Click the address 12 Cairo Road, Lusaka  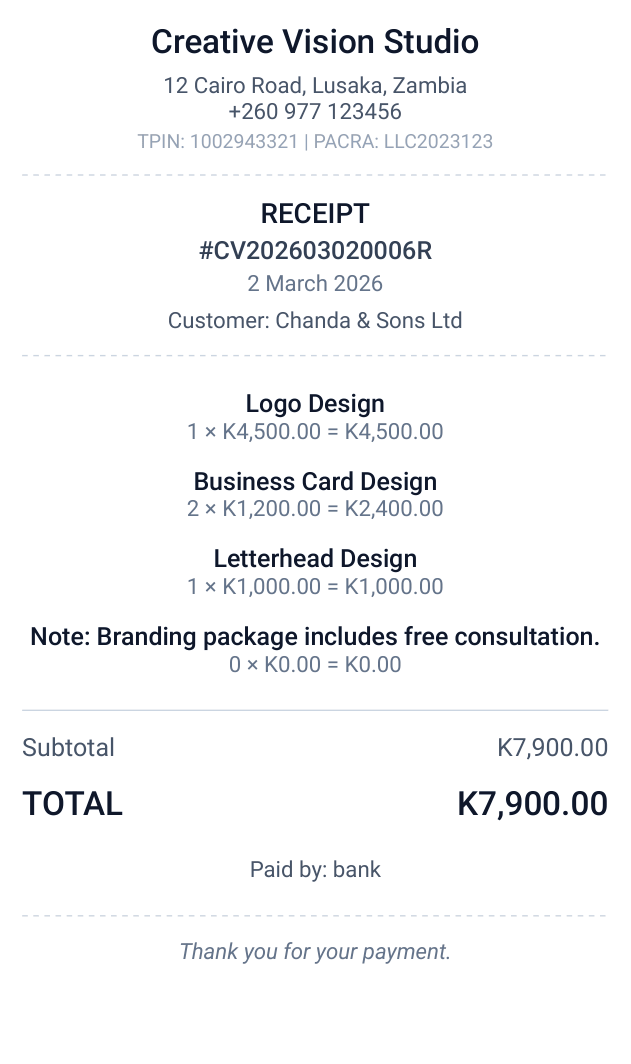[315, 86]
